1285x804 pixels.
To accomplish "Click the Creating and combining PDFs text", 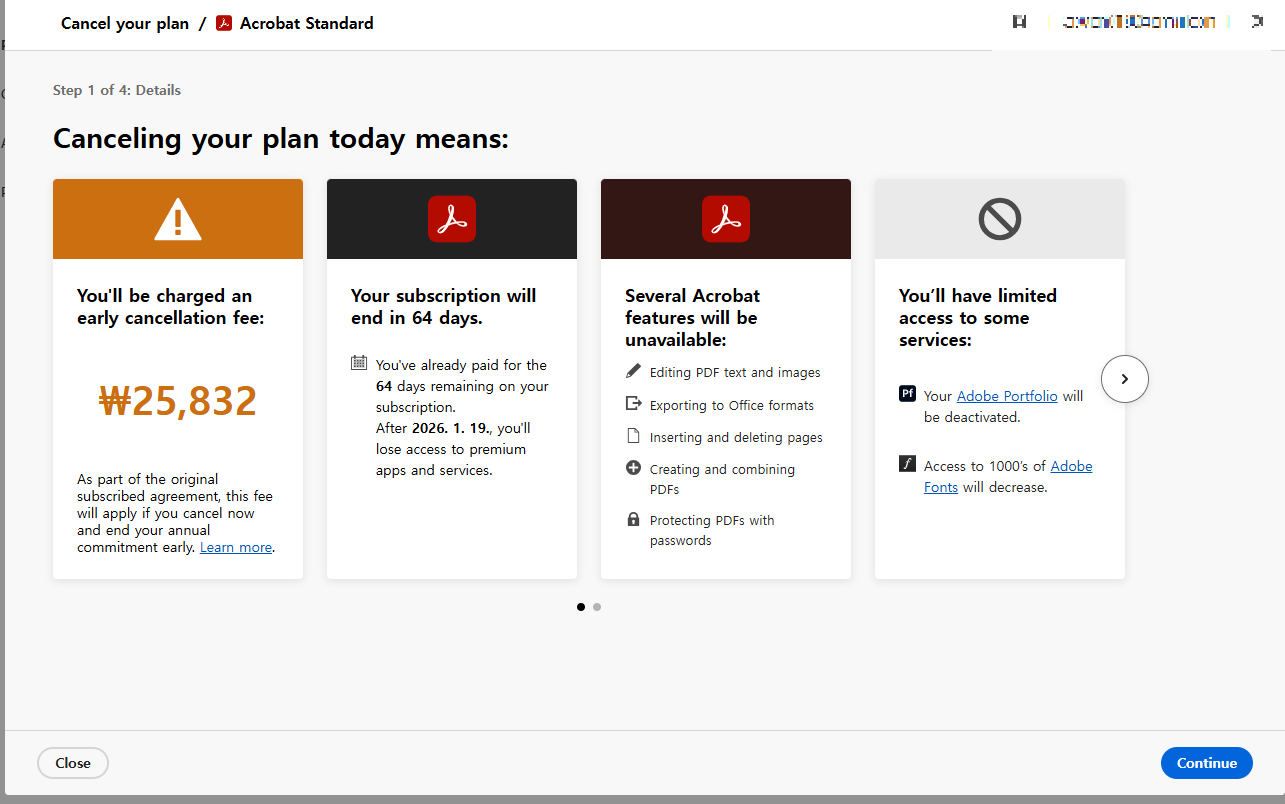I will (722, 479).
